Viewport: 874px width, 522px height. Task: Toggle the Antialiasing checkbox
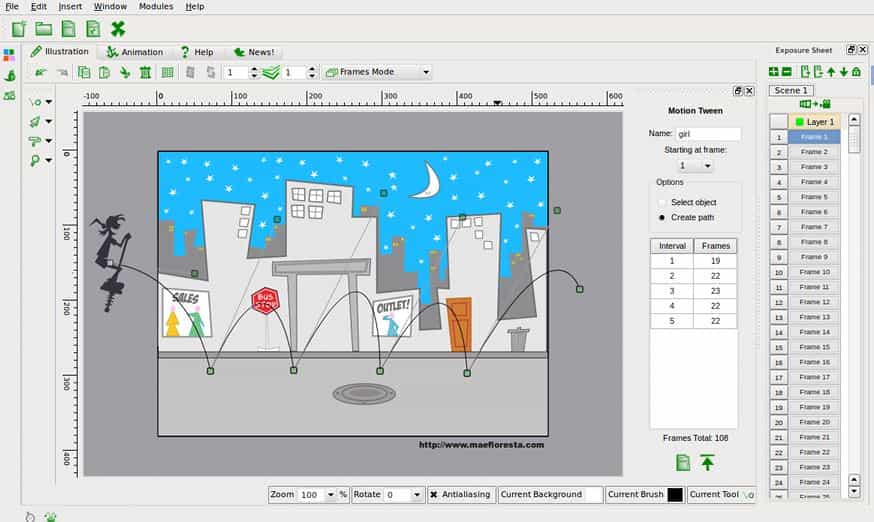[x=434, y=495]
